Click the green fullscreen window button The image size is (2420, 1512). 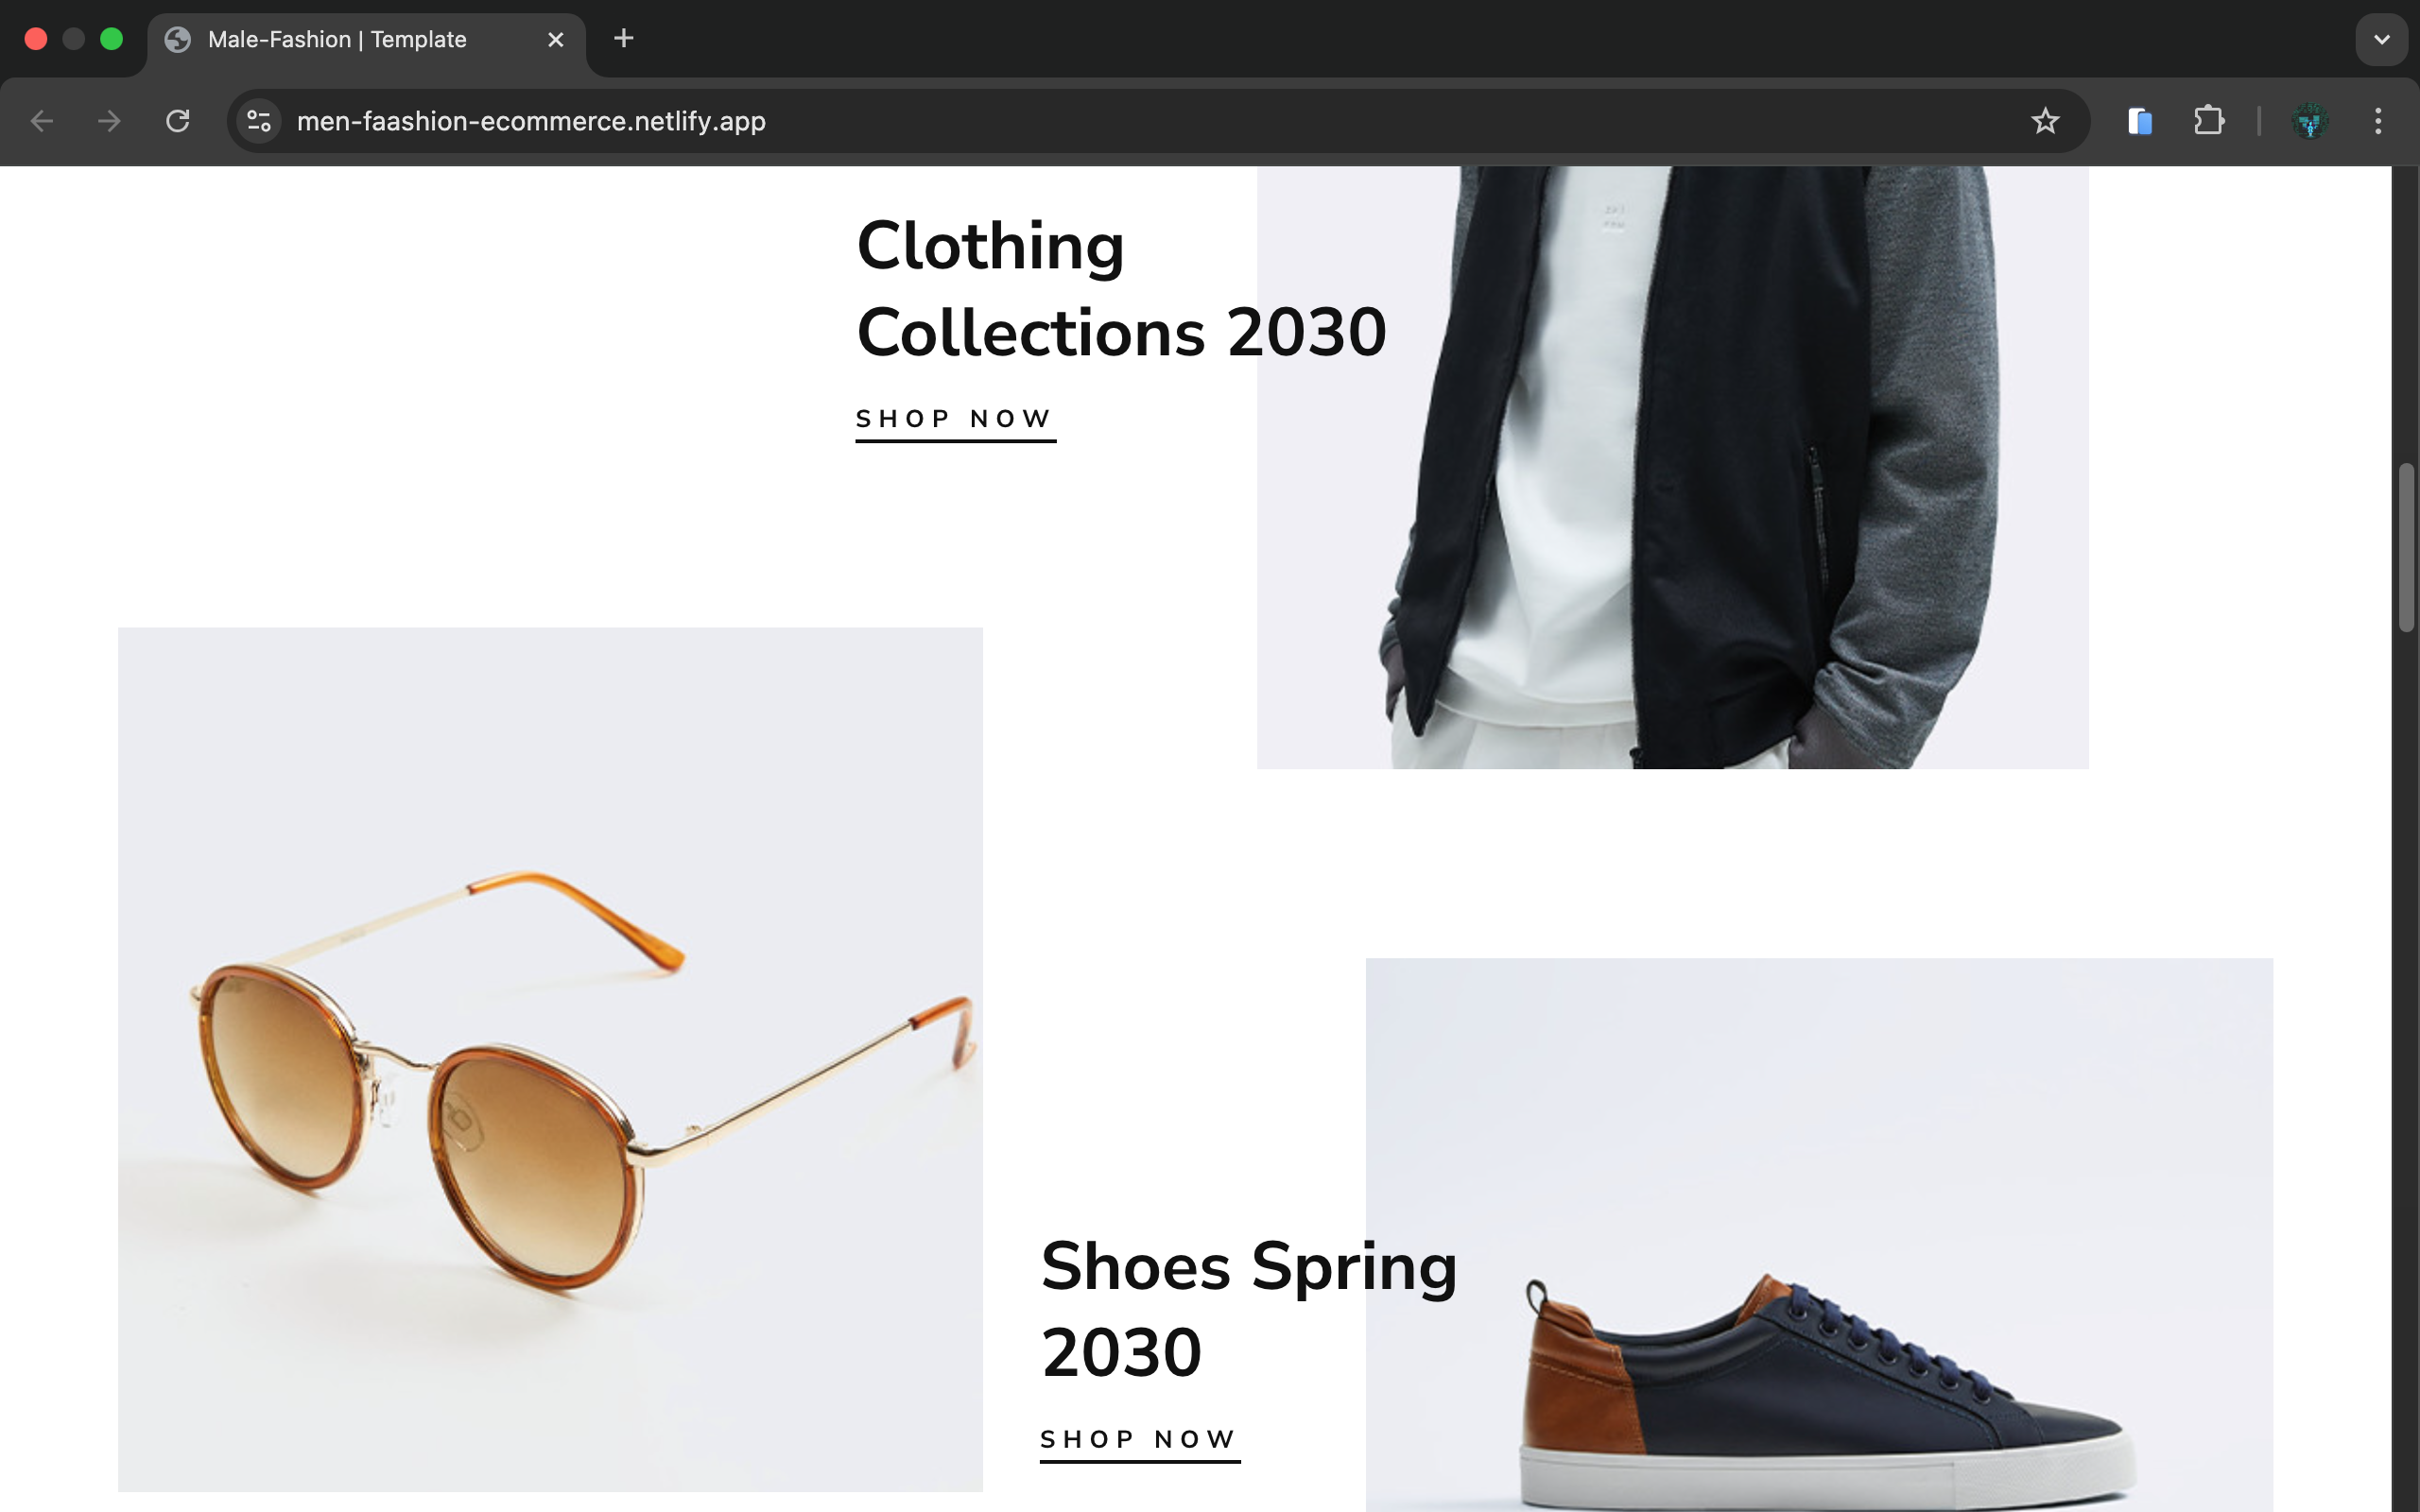click(112, 39)
